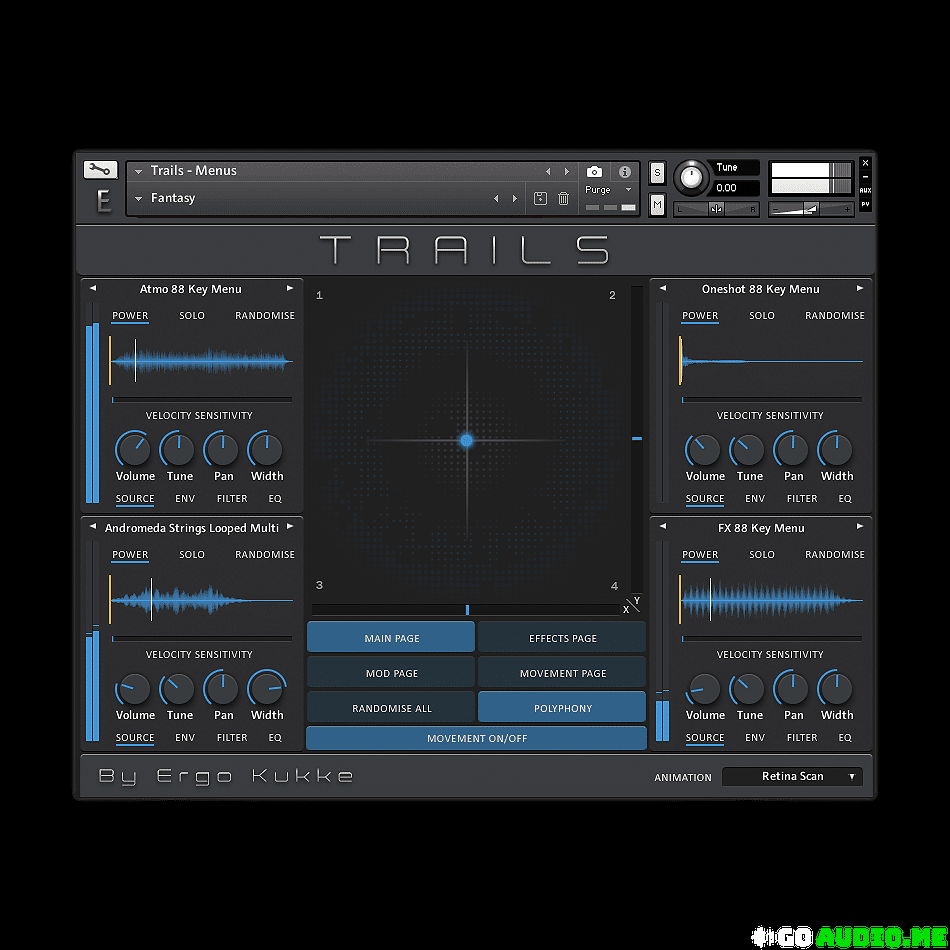The image size is (950, 950).
Task: Expand the Purge dropdown menu
Action: point(628,190)
